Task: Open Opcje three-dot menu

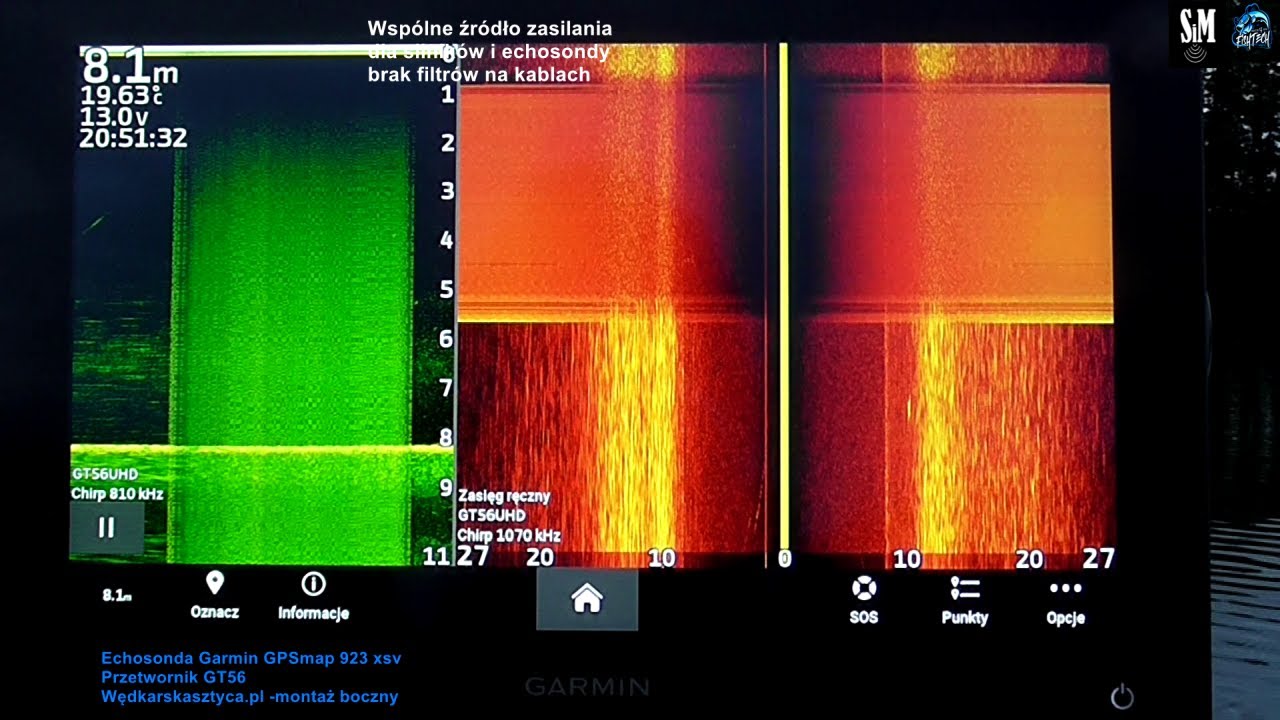Action: (x=1065, y=588)
